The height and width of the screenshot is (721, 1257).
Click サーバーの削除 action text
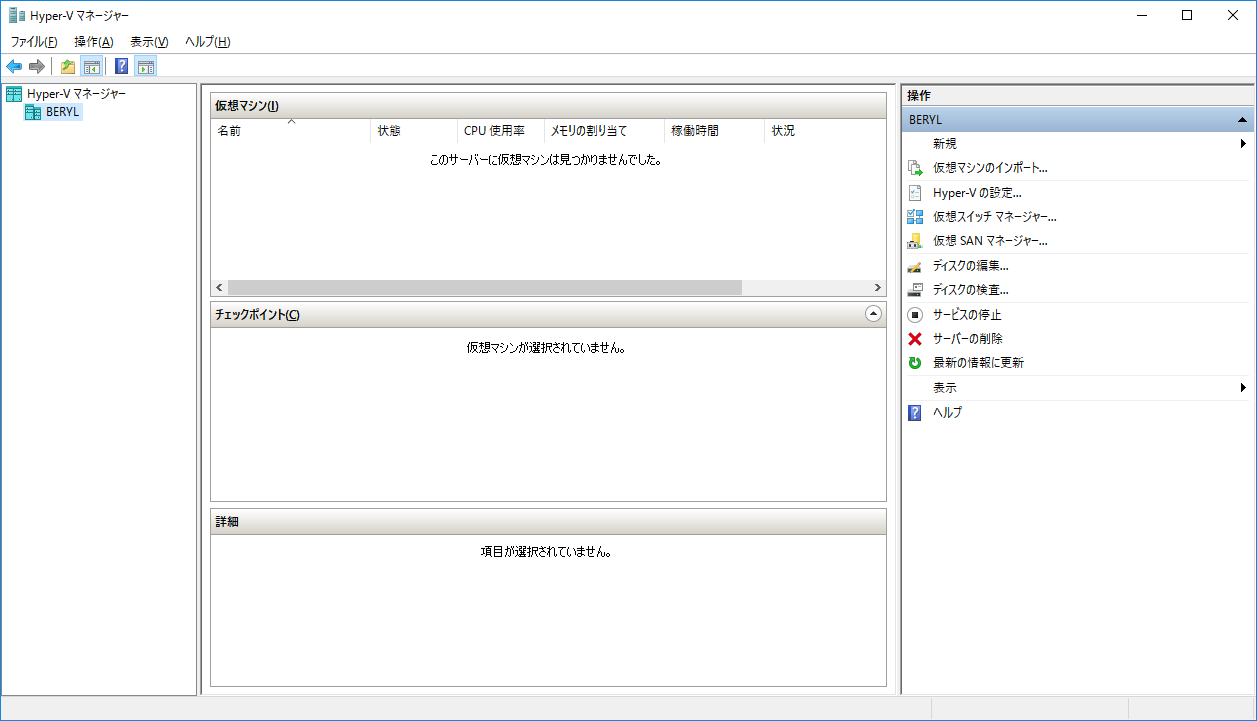[968, 339]
